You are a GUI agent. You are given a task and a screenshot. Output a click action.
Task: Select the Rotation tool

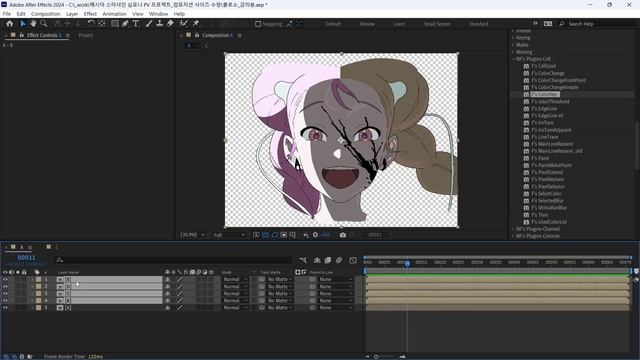click(x=91, y=24)
